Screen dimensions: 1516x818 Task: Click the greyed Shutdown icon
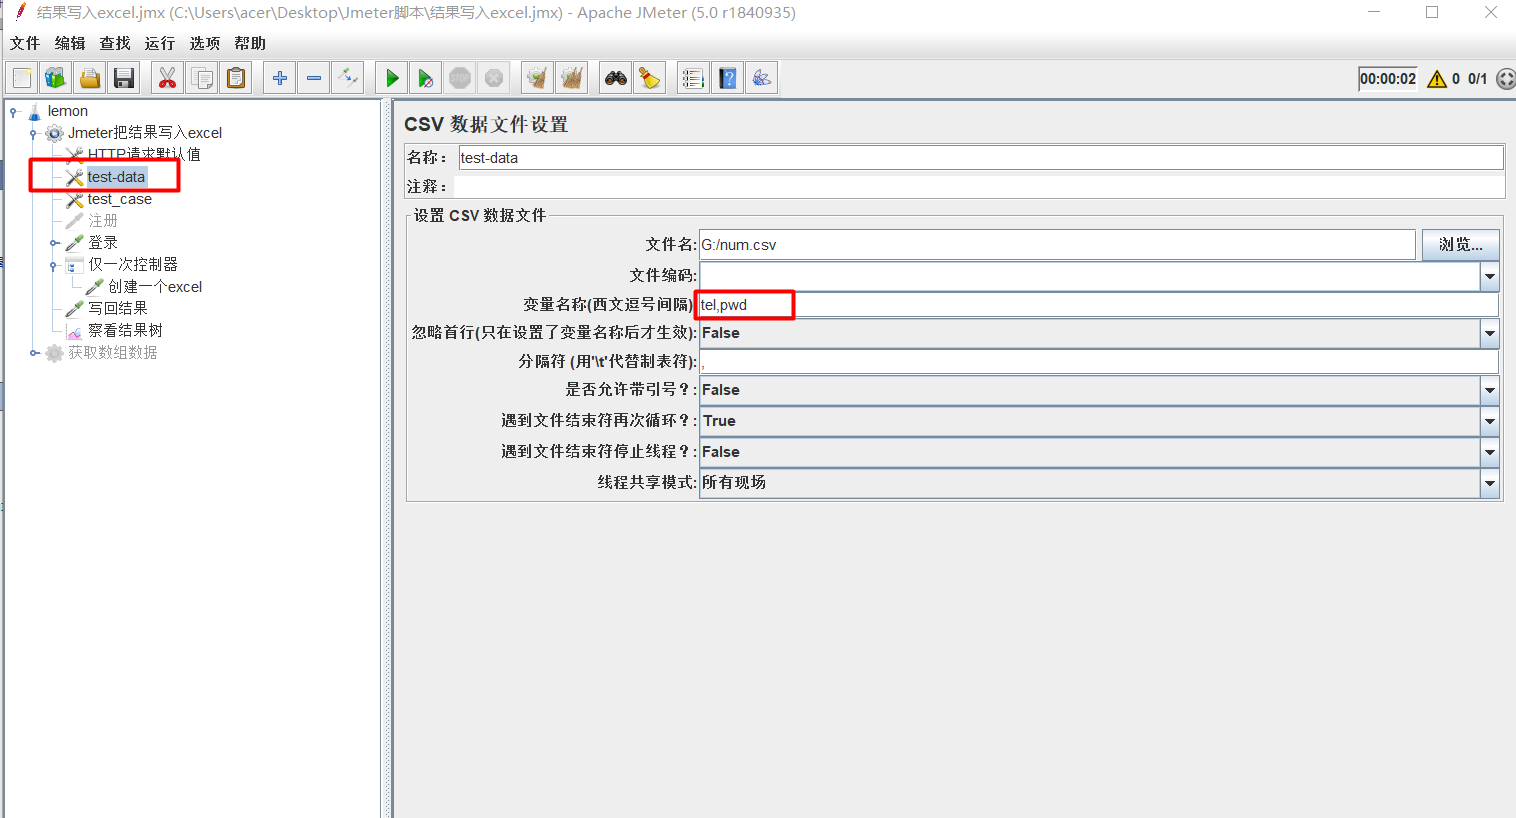point(494,78)
